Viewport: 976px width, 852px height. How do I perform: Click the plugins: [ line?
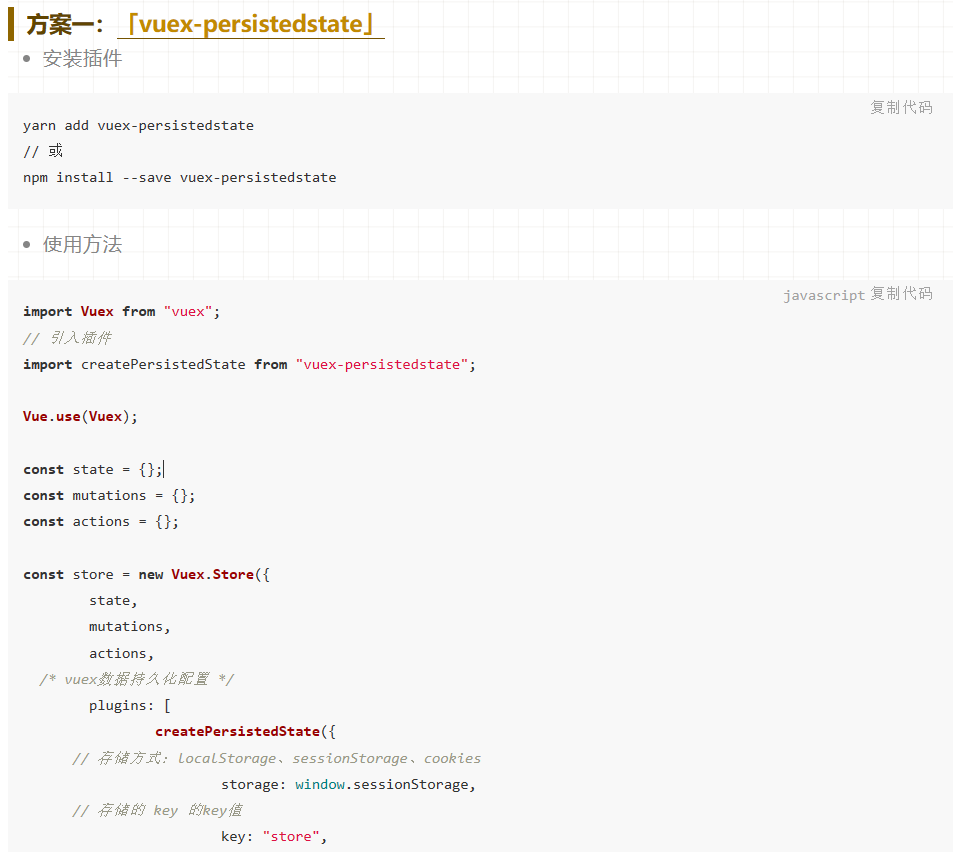click(129, 706)
